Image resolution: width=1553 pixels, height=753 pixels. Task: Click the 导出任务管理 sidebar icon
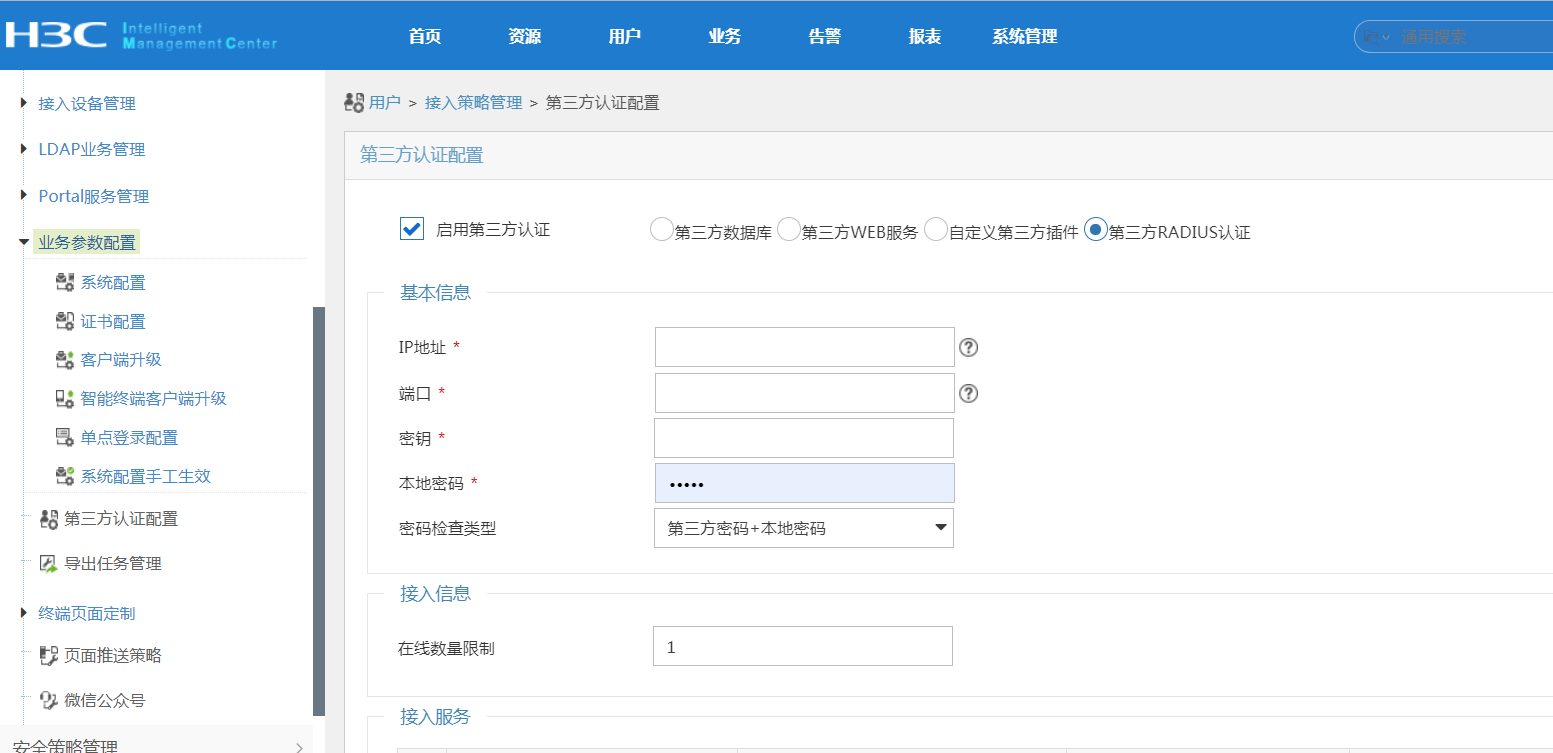pos(49,563)
